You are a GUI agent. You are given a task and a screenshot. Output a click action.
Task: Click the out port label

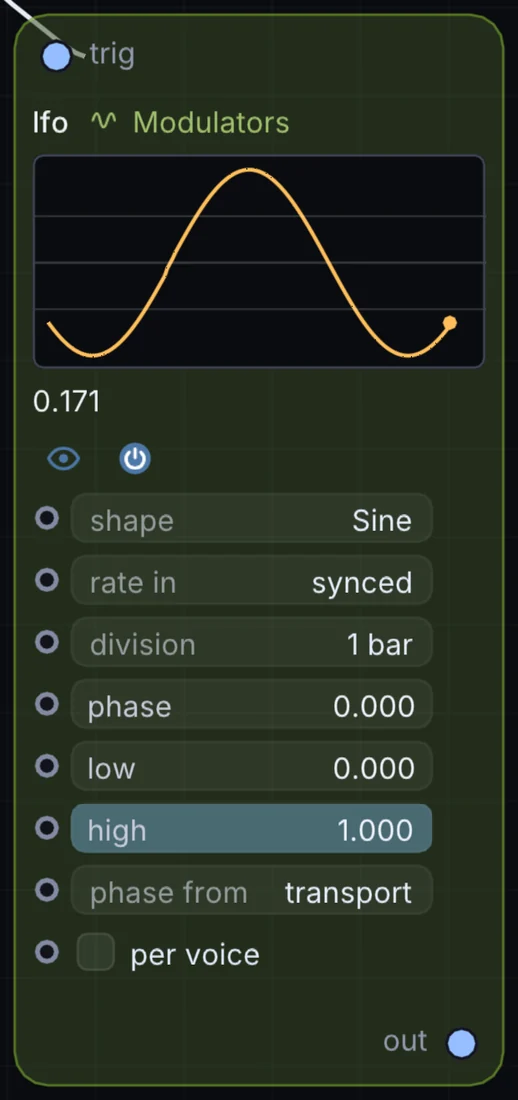coord(405,1041)
